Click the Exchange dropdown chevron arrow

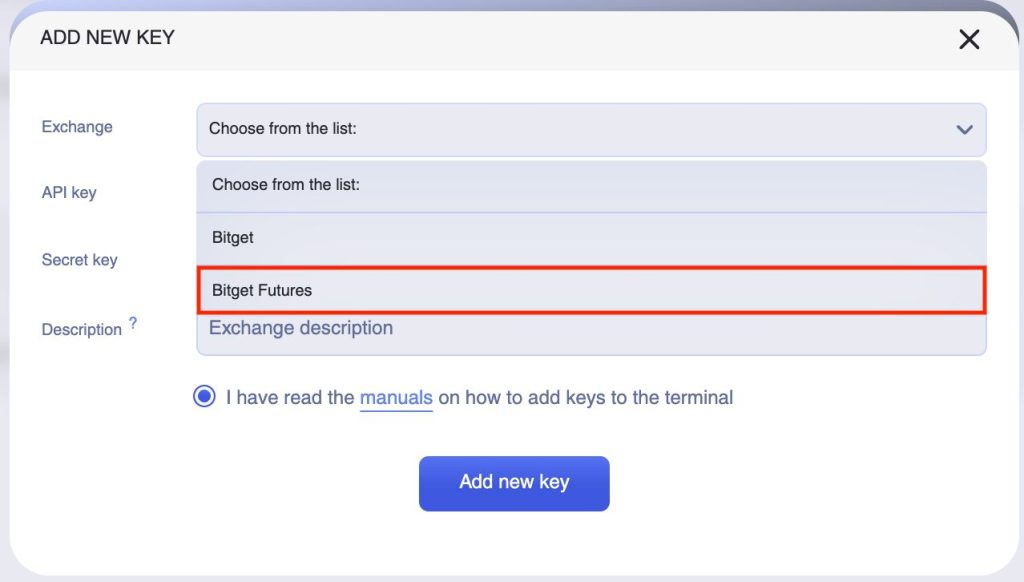[x=964, y=129]
